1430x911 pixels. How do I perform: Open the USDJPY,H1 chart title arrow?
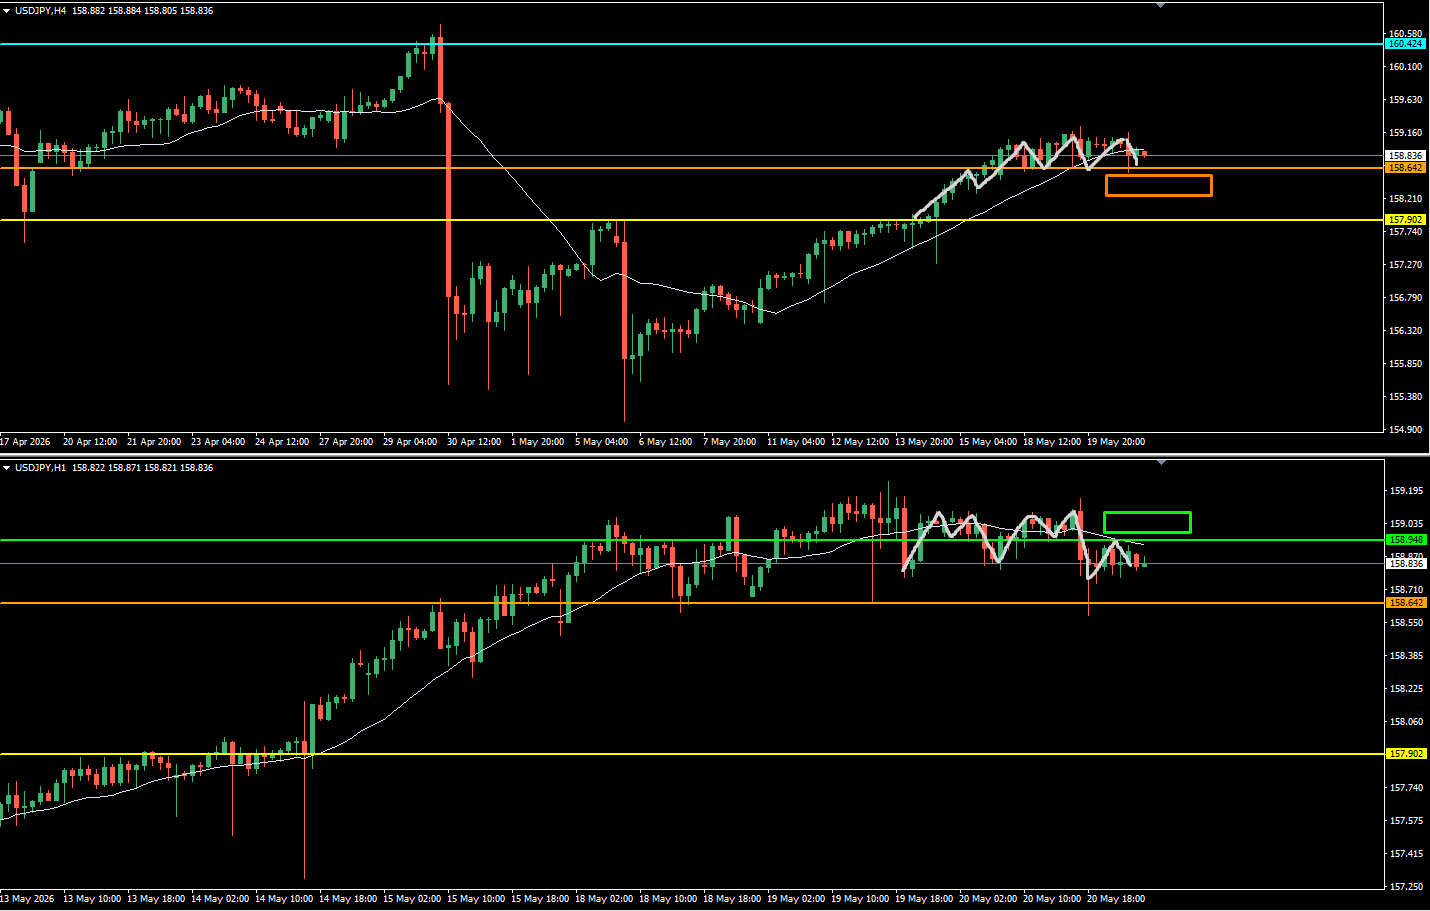point(7,468)
